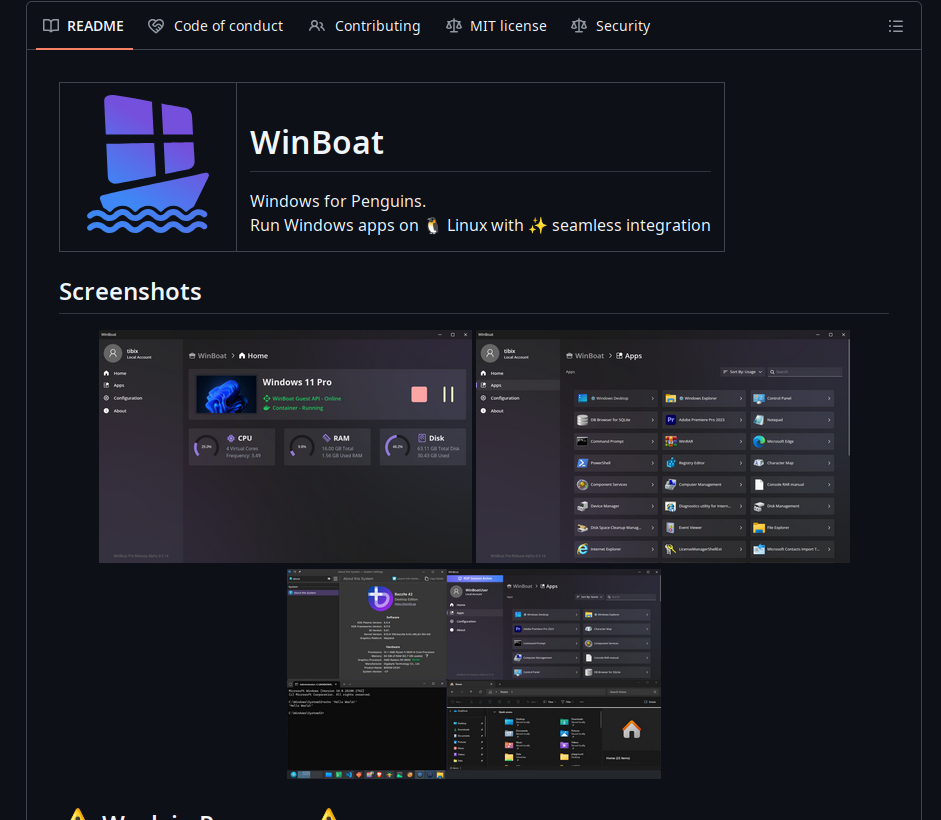Select Configuration in the Apps screenshot sidebar
The height and width of the screenshot is (820, 941).
click(505, 398)
